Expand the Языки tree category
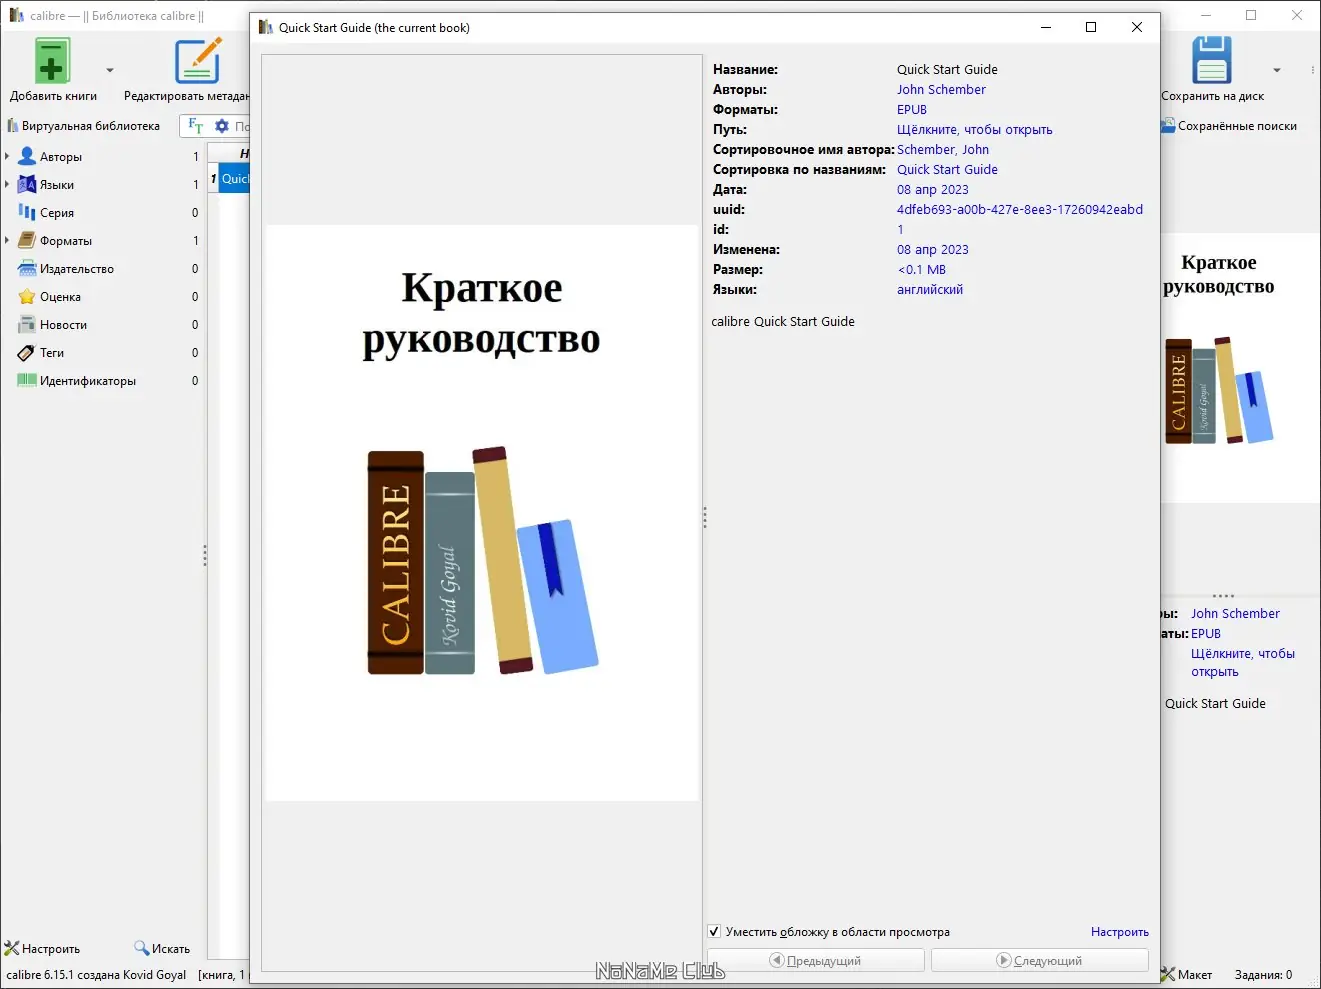 pos(7,185)
